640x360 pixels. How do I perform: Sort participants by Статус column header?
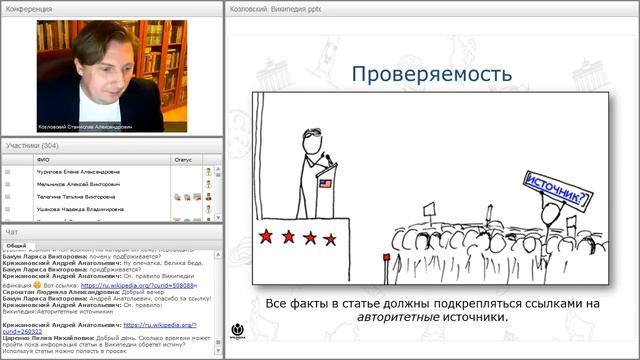187,160
